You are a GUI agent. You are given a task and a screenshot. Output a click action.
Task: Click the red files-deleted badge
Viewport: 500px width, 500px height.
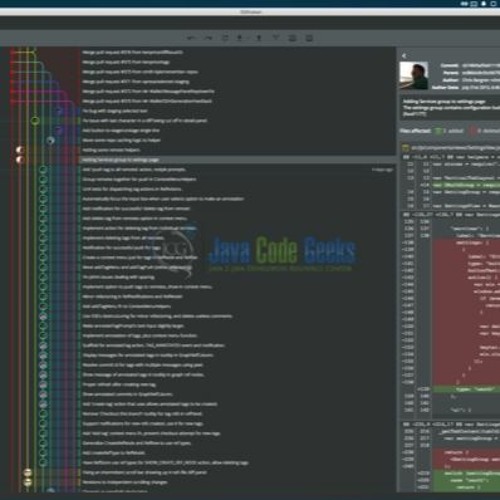472,131
